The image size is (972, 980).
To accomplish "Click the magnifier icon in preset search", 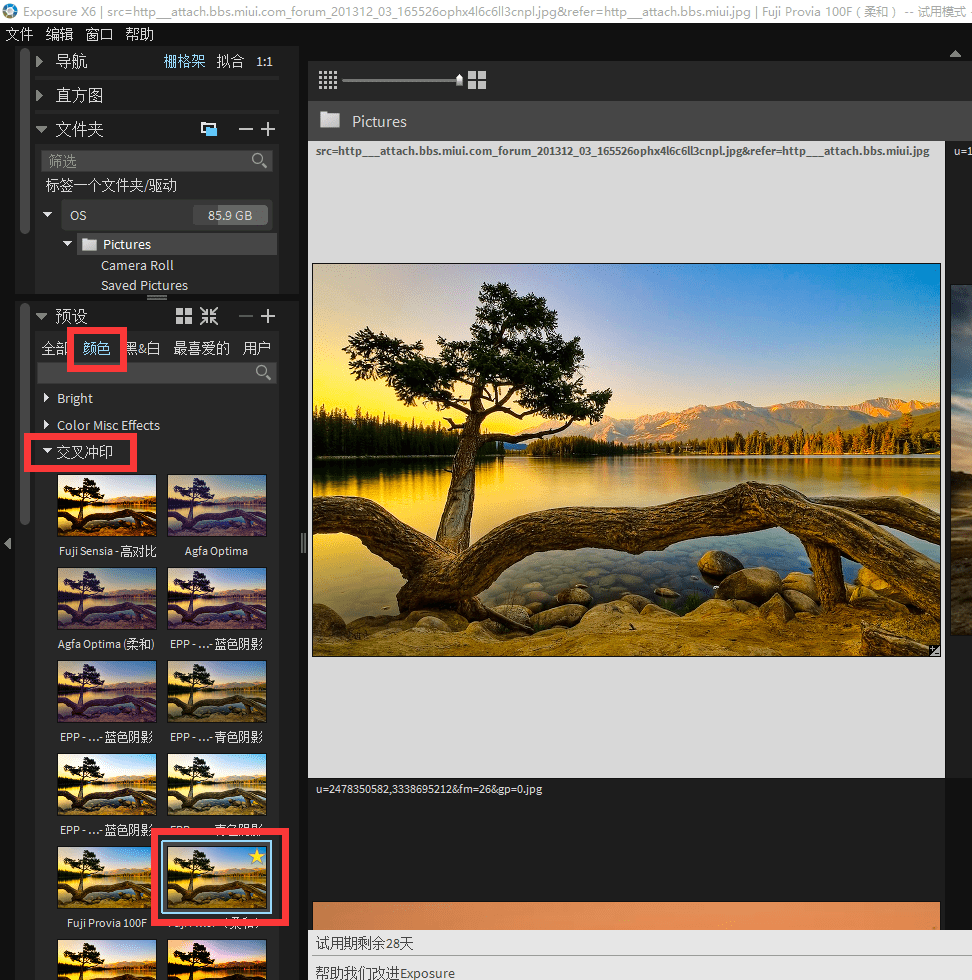I will [x=263, y=372].
